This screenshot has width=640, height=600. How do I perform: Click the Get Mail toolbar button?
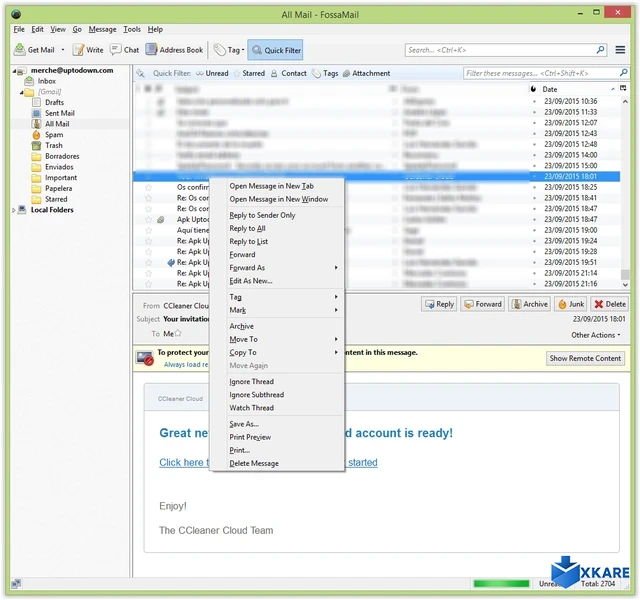pos(34,50)
